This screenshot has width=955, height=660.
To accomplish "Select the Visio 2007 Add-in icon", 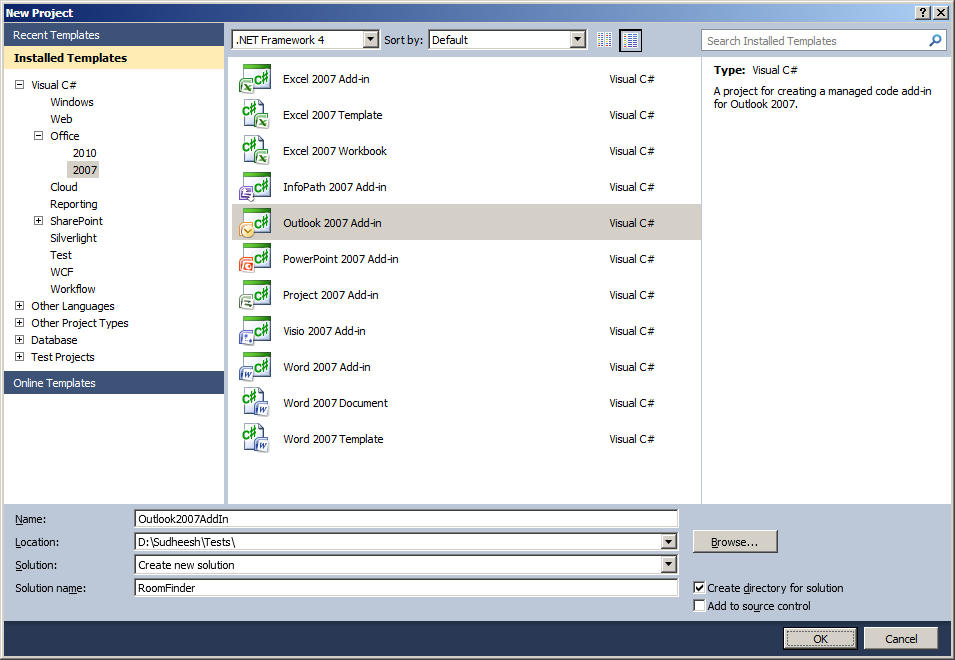I will 255,330.
